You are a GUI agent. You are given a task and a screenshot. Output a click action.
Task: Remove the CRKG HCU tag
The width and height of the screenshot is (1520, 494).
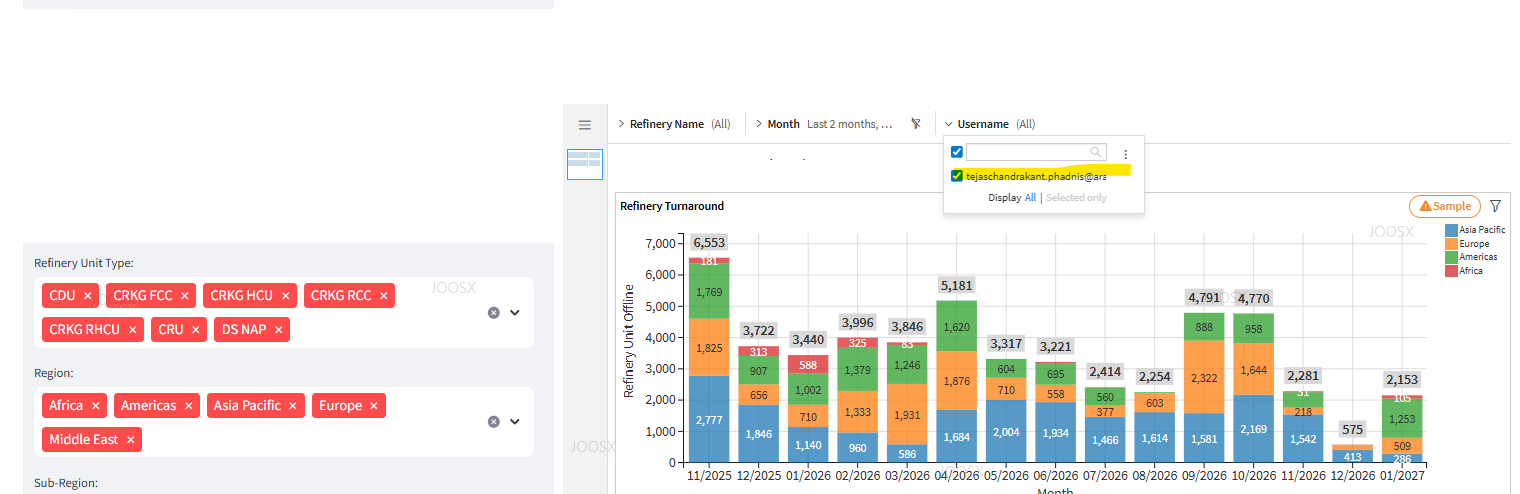286,296
